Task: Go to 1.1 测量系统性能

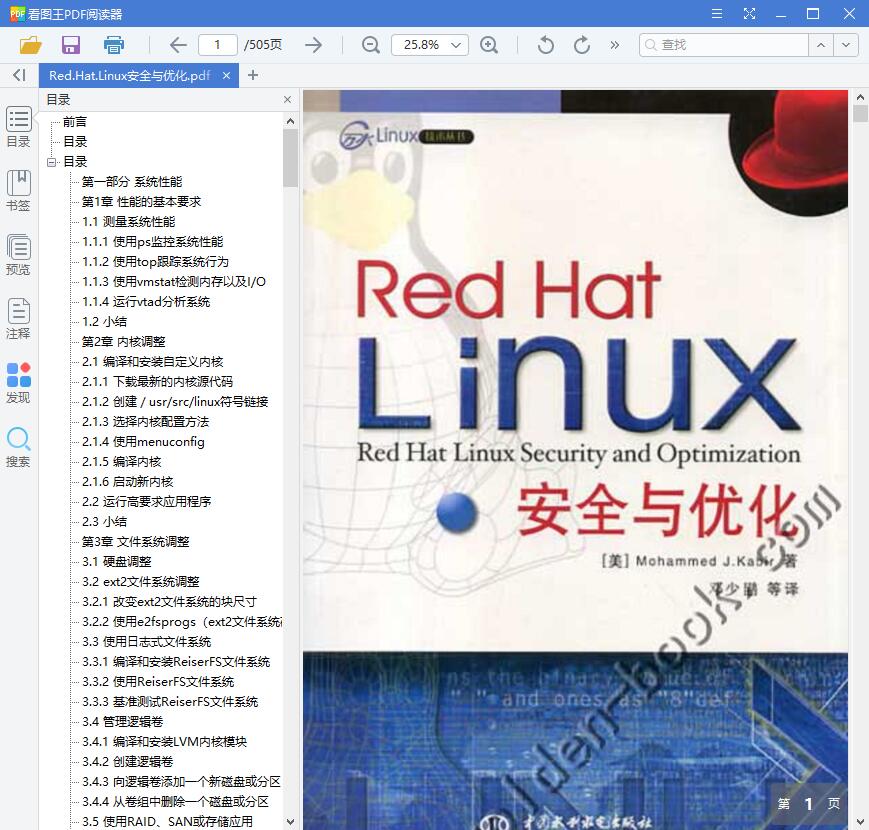Action: tap(129, 222)
